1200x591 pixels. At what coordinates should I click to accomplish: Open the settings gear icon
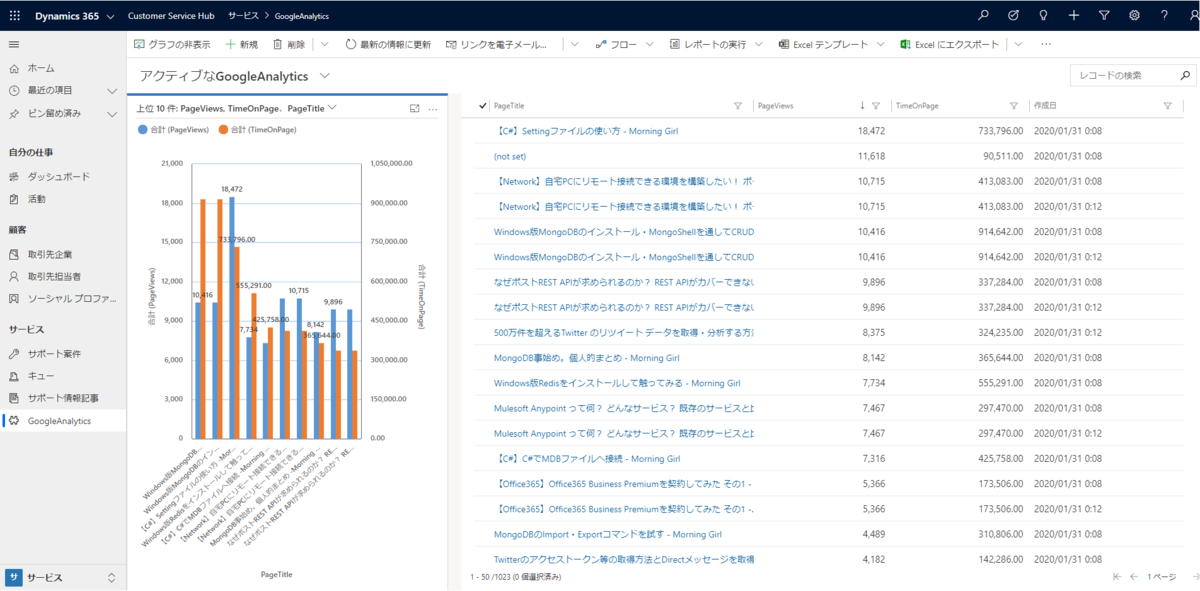(1134, 16)
